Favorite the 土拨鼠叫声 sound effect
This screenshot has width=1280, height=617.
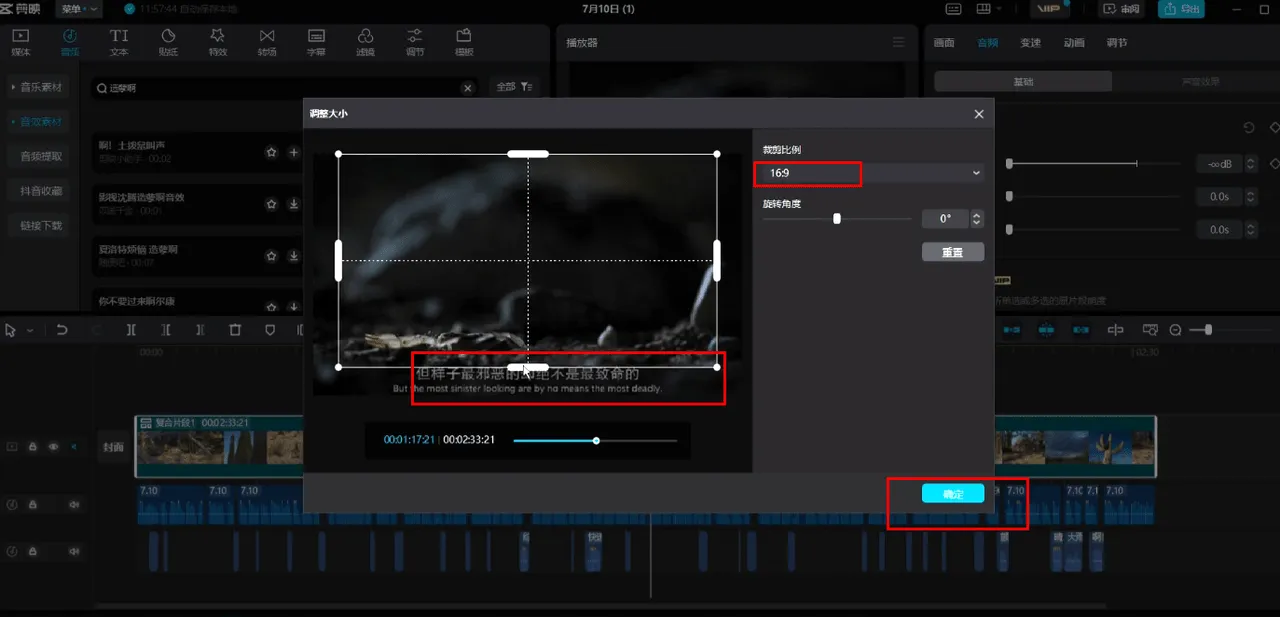pyautogui.click(x=271, y=152)
